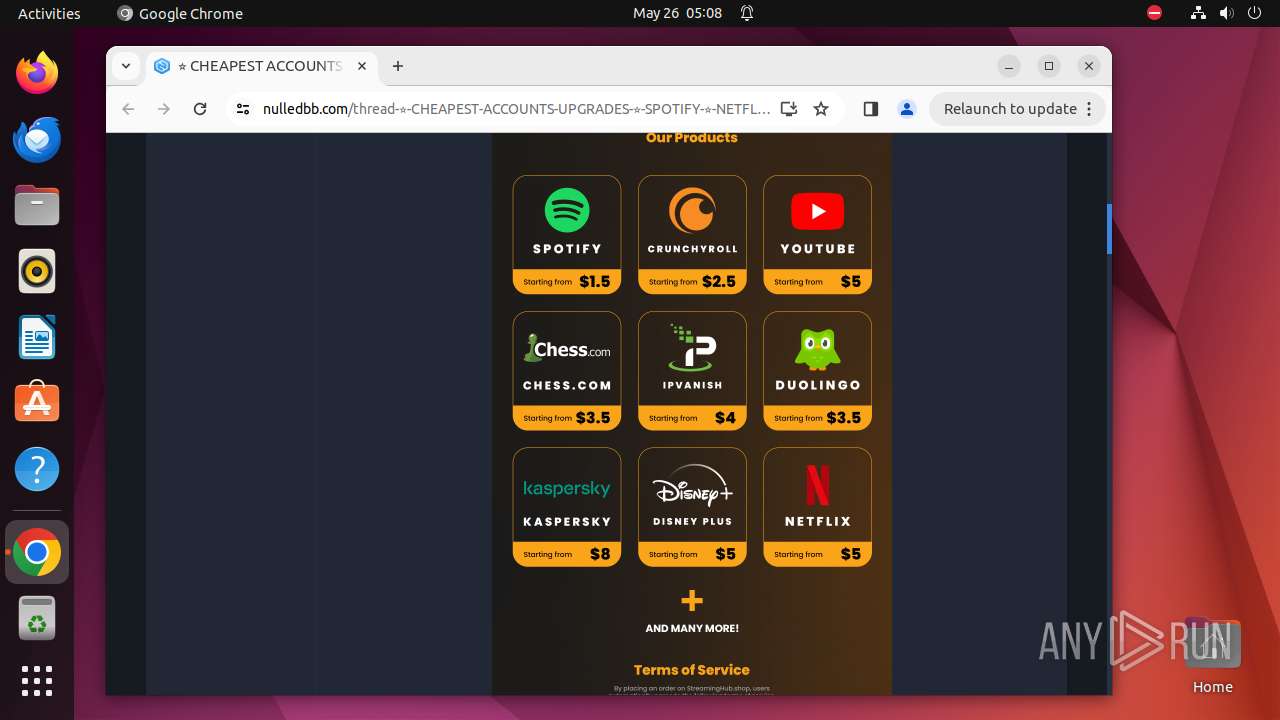Screen dimensions: 1280x720
Task: Click the orange plus icon
Action: tap(692, 600)
